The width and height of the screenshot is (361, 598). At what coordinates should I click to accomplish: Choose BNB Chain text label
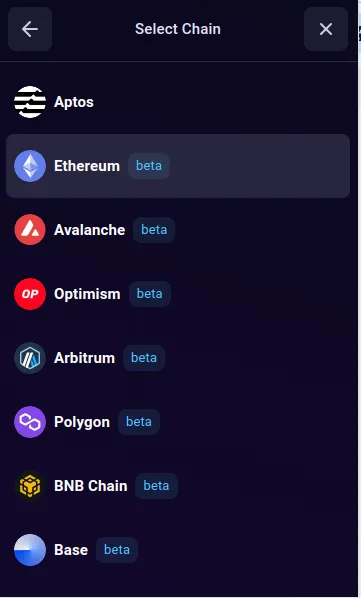[x=91, y=486]
